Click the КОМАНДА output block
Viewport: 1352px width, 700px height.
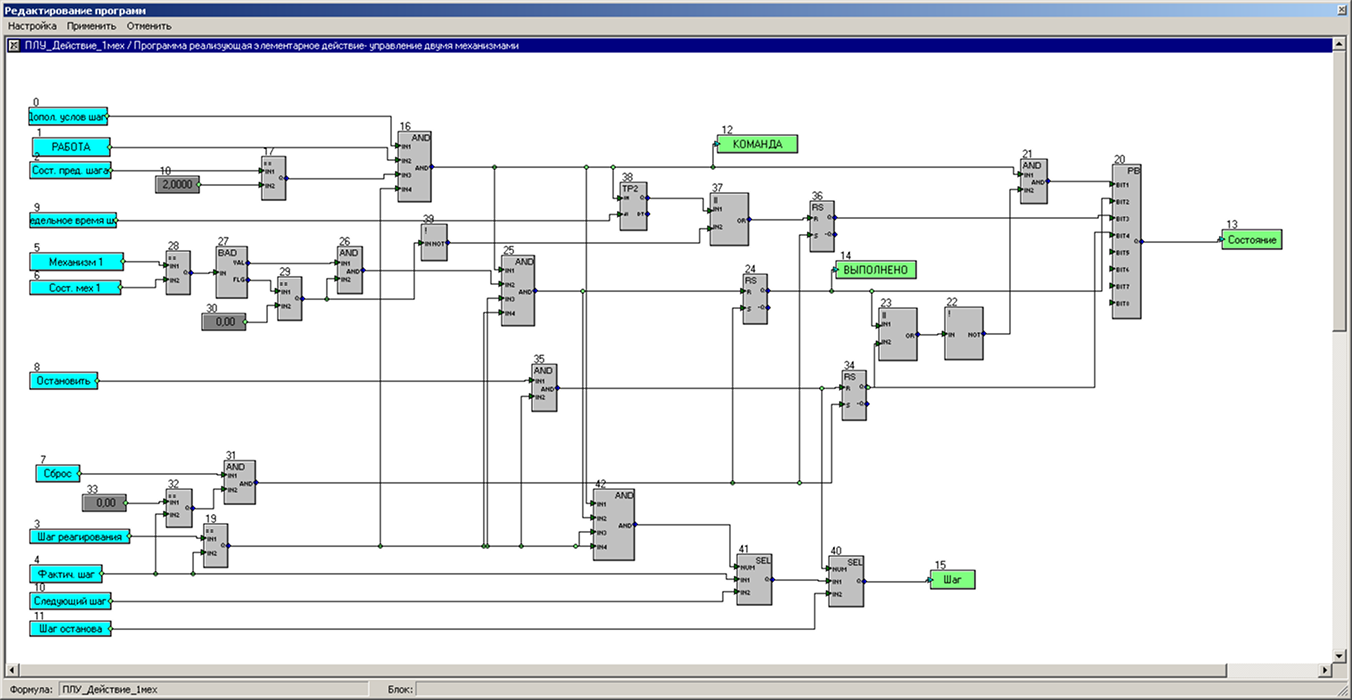[757, 144]
